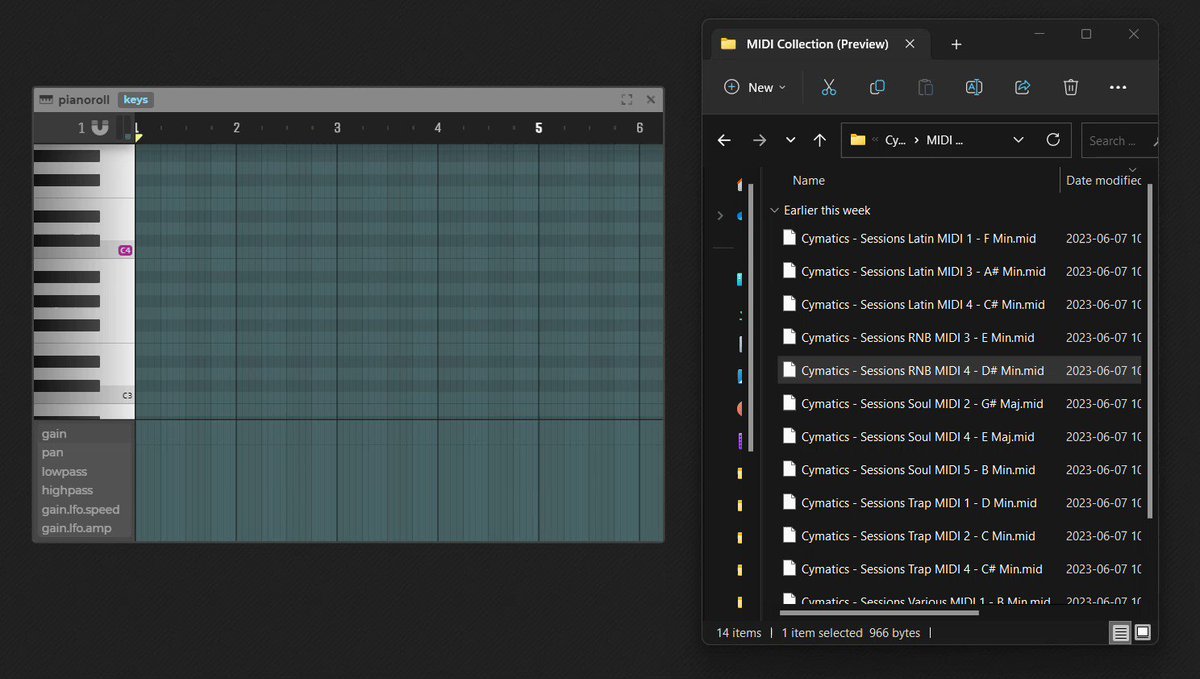Select the details view toggle in status bar
Screen dimensions: 1200x679
pyautogui.click(x=1120, y=632)
